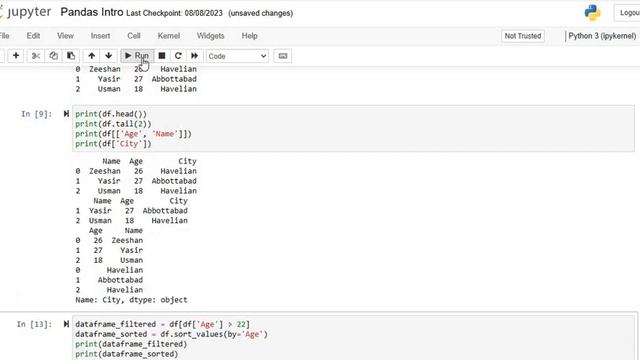Image resolution: width=640 pixels, height=360 pixels.
Task: Open the File menu
Action: (4, 36)
